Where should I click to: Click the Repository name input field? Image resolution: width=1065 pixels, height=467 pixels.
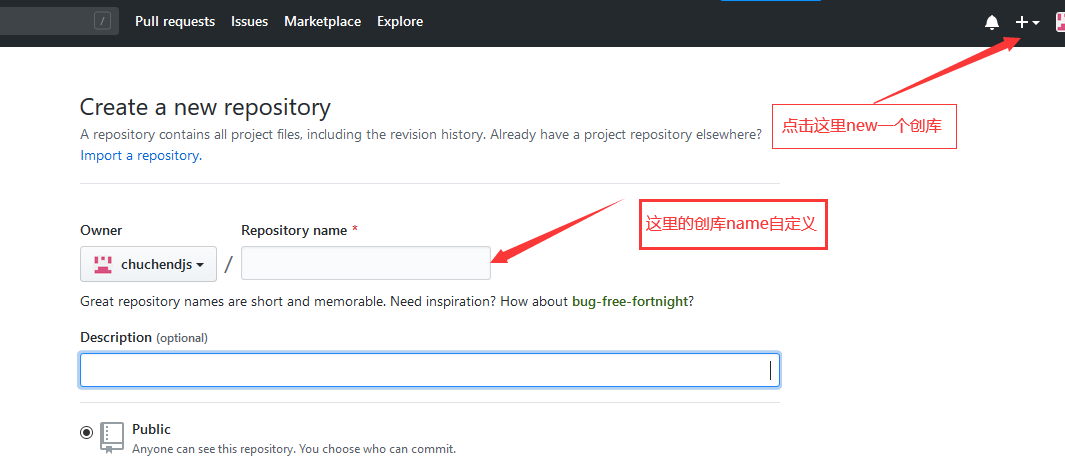tap(366, 263)
